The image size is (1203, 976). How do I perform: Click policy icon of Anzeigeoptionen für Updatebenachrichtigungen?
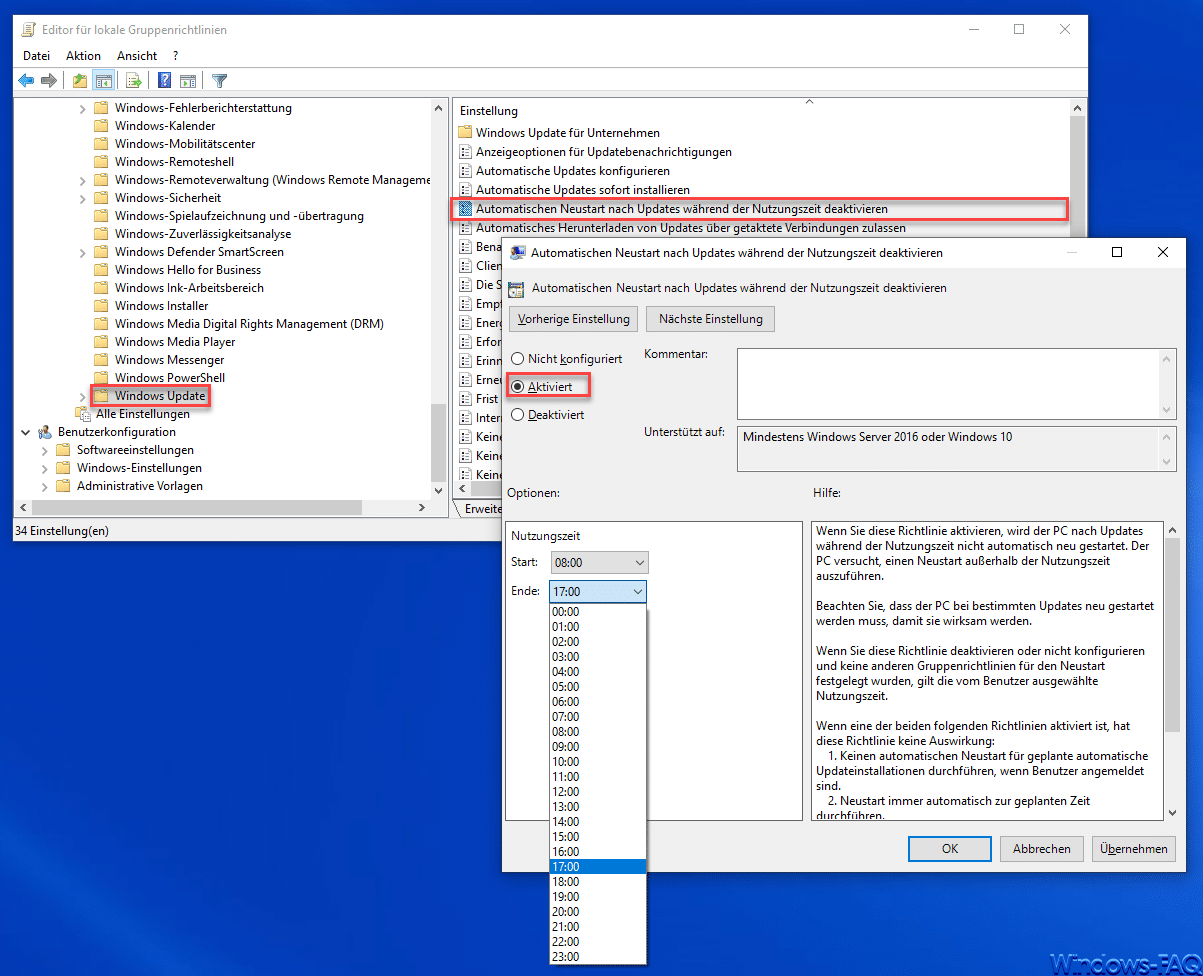click(x=464, y=152)
